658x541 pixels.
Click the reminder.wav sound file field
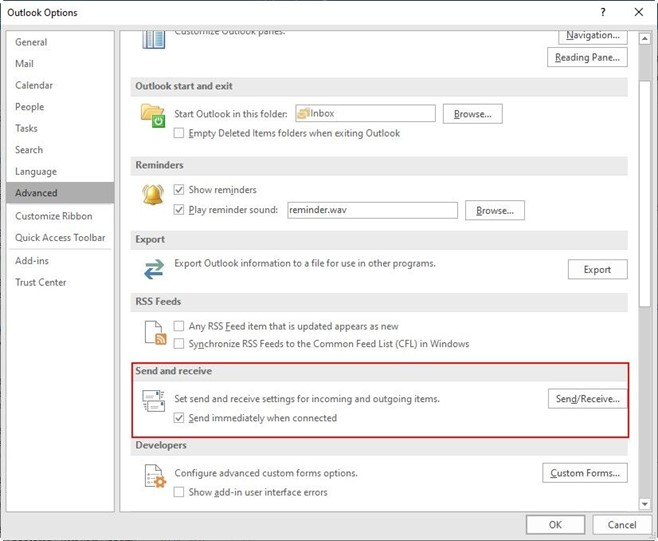point(372,210)
